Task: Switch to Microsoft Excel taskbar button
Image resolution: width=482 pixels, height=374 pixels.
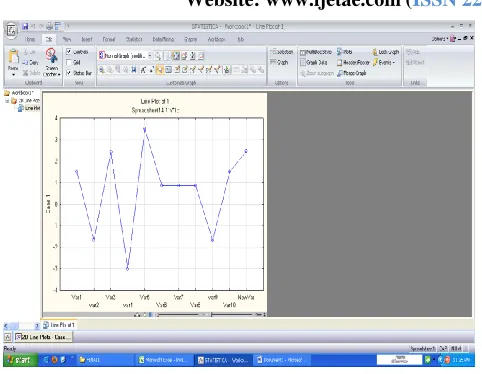Action: [x=164, y=360]
